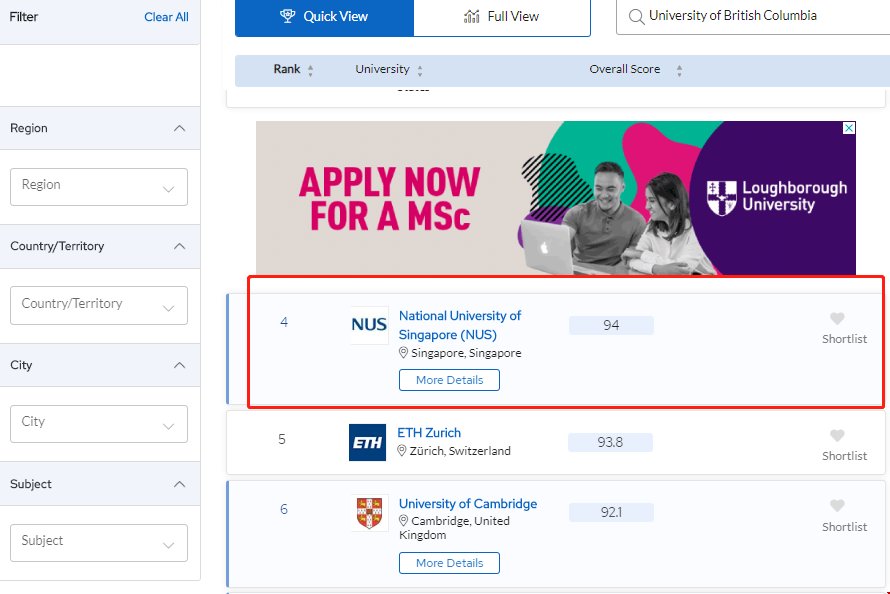Open the Subject dropdown
Screen dimensions: 890x594
pyautogui.click(x=99, y=542)
